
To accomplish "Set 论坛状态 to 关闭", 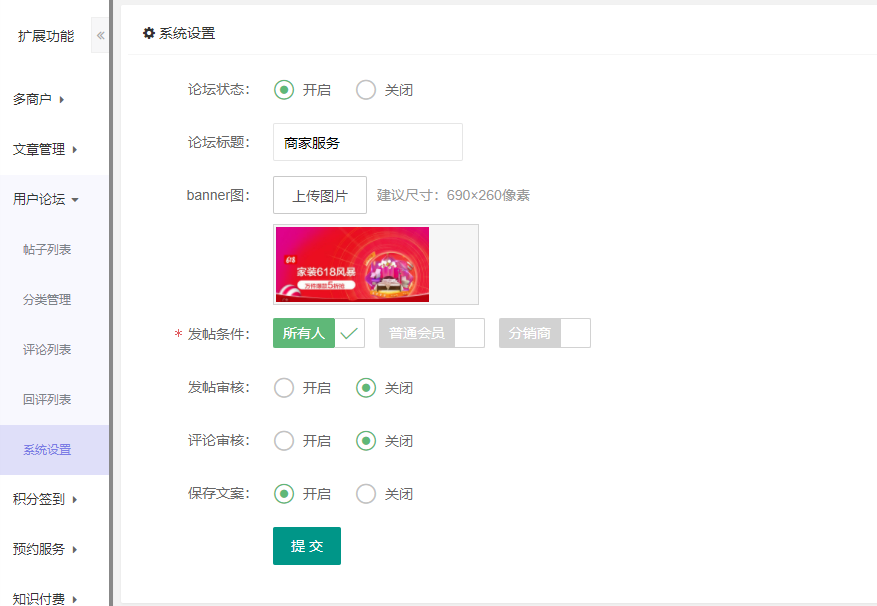I will (x=366, y=90).
